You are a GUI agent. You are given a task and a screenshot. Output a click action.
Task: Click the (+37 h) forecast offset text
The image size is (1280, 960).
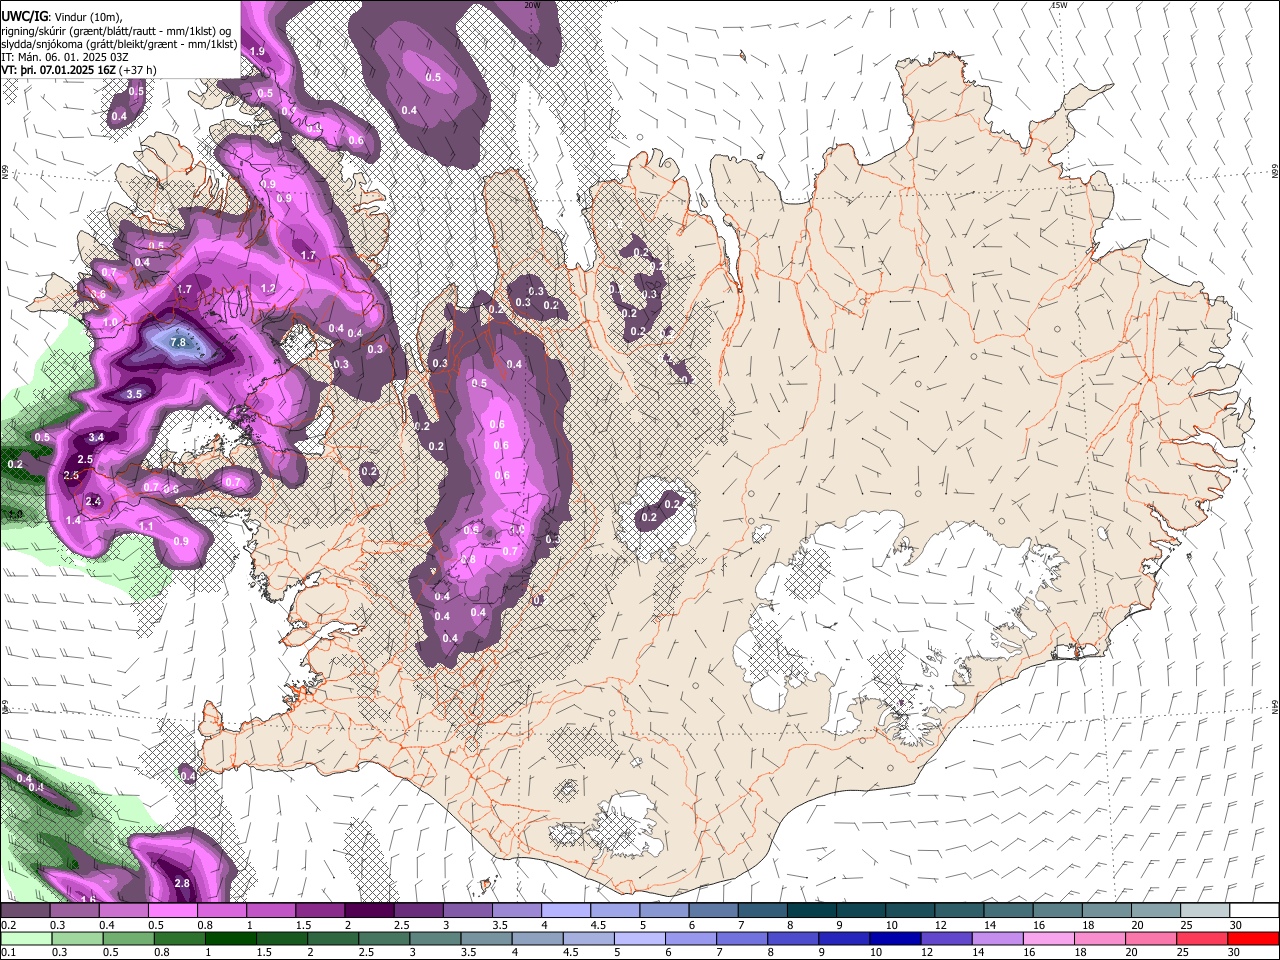(x=137, y=70)
